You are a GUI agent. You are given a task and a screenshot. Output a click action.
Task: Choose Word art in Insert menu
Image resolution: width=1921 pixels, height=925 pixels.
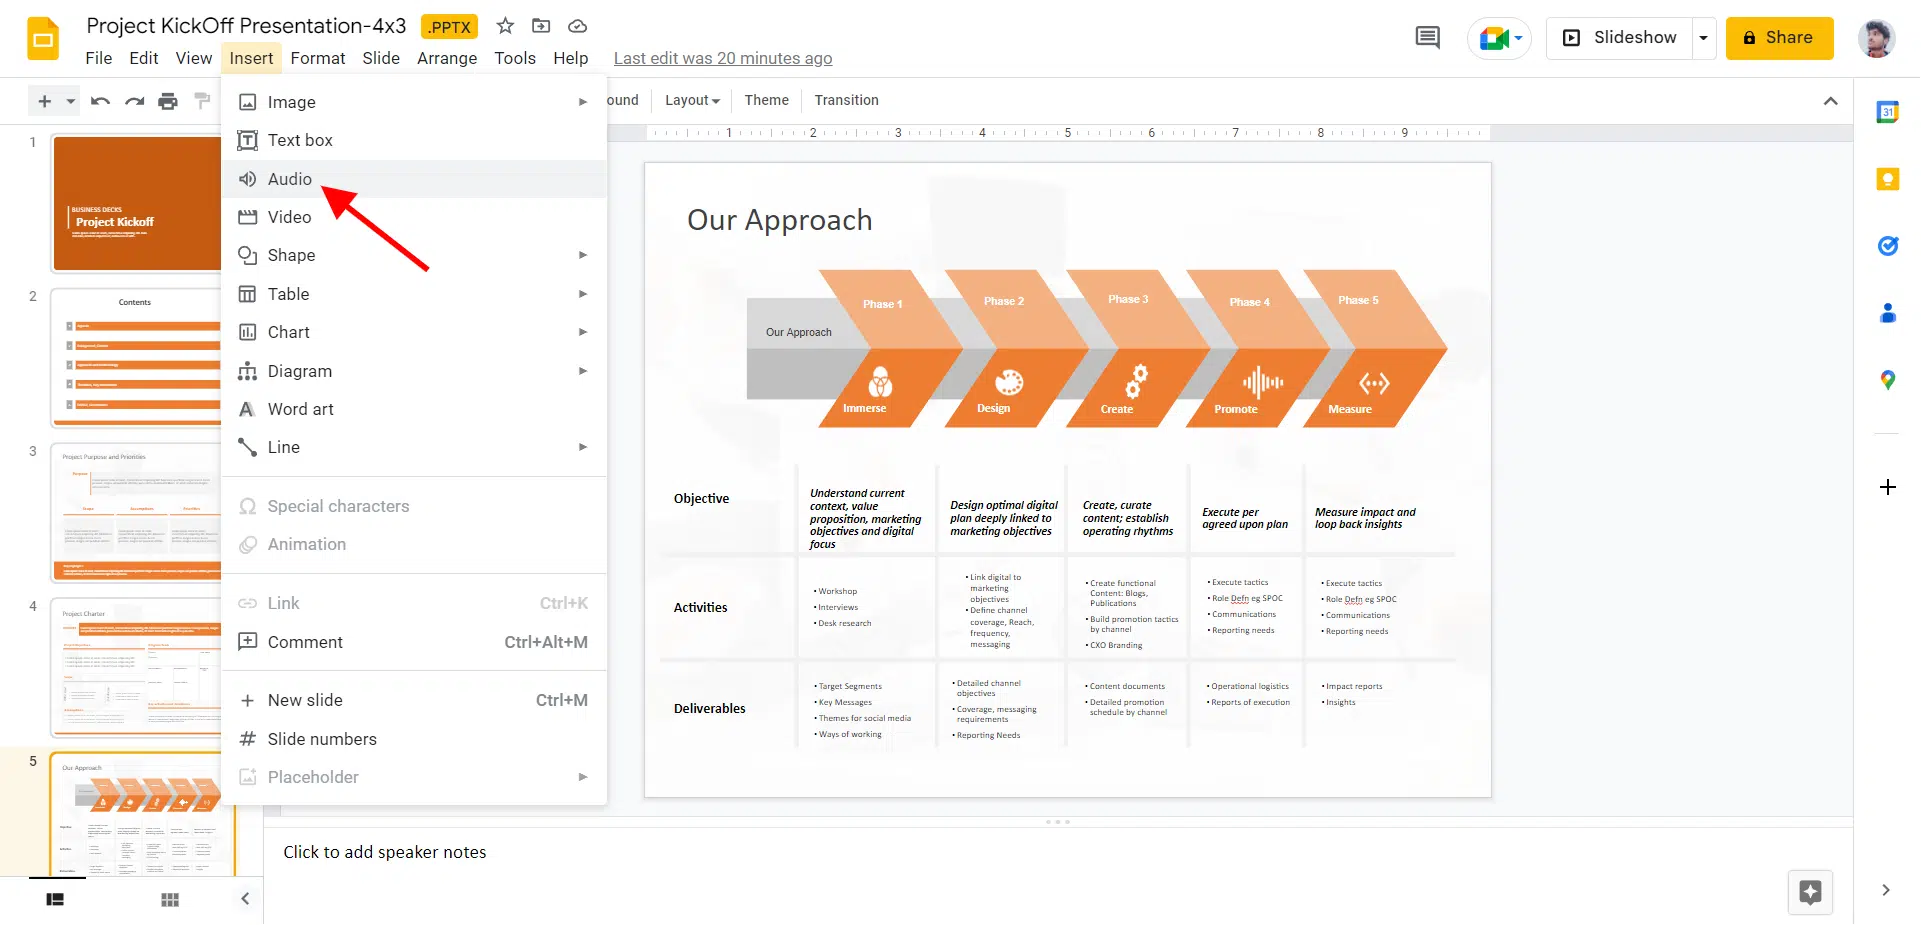coord(300,409)
